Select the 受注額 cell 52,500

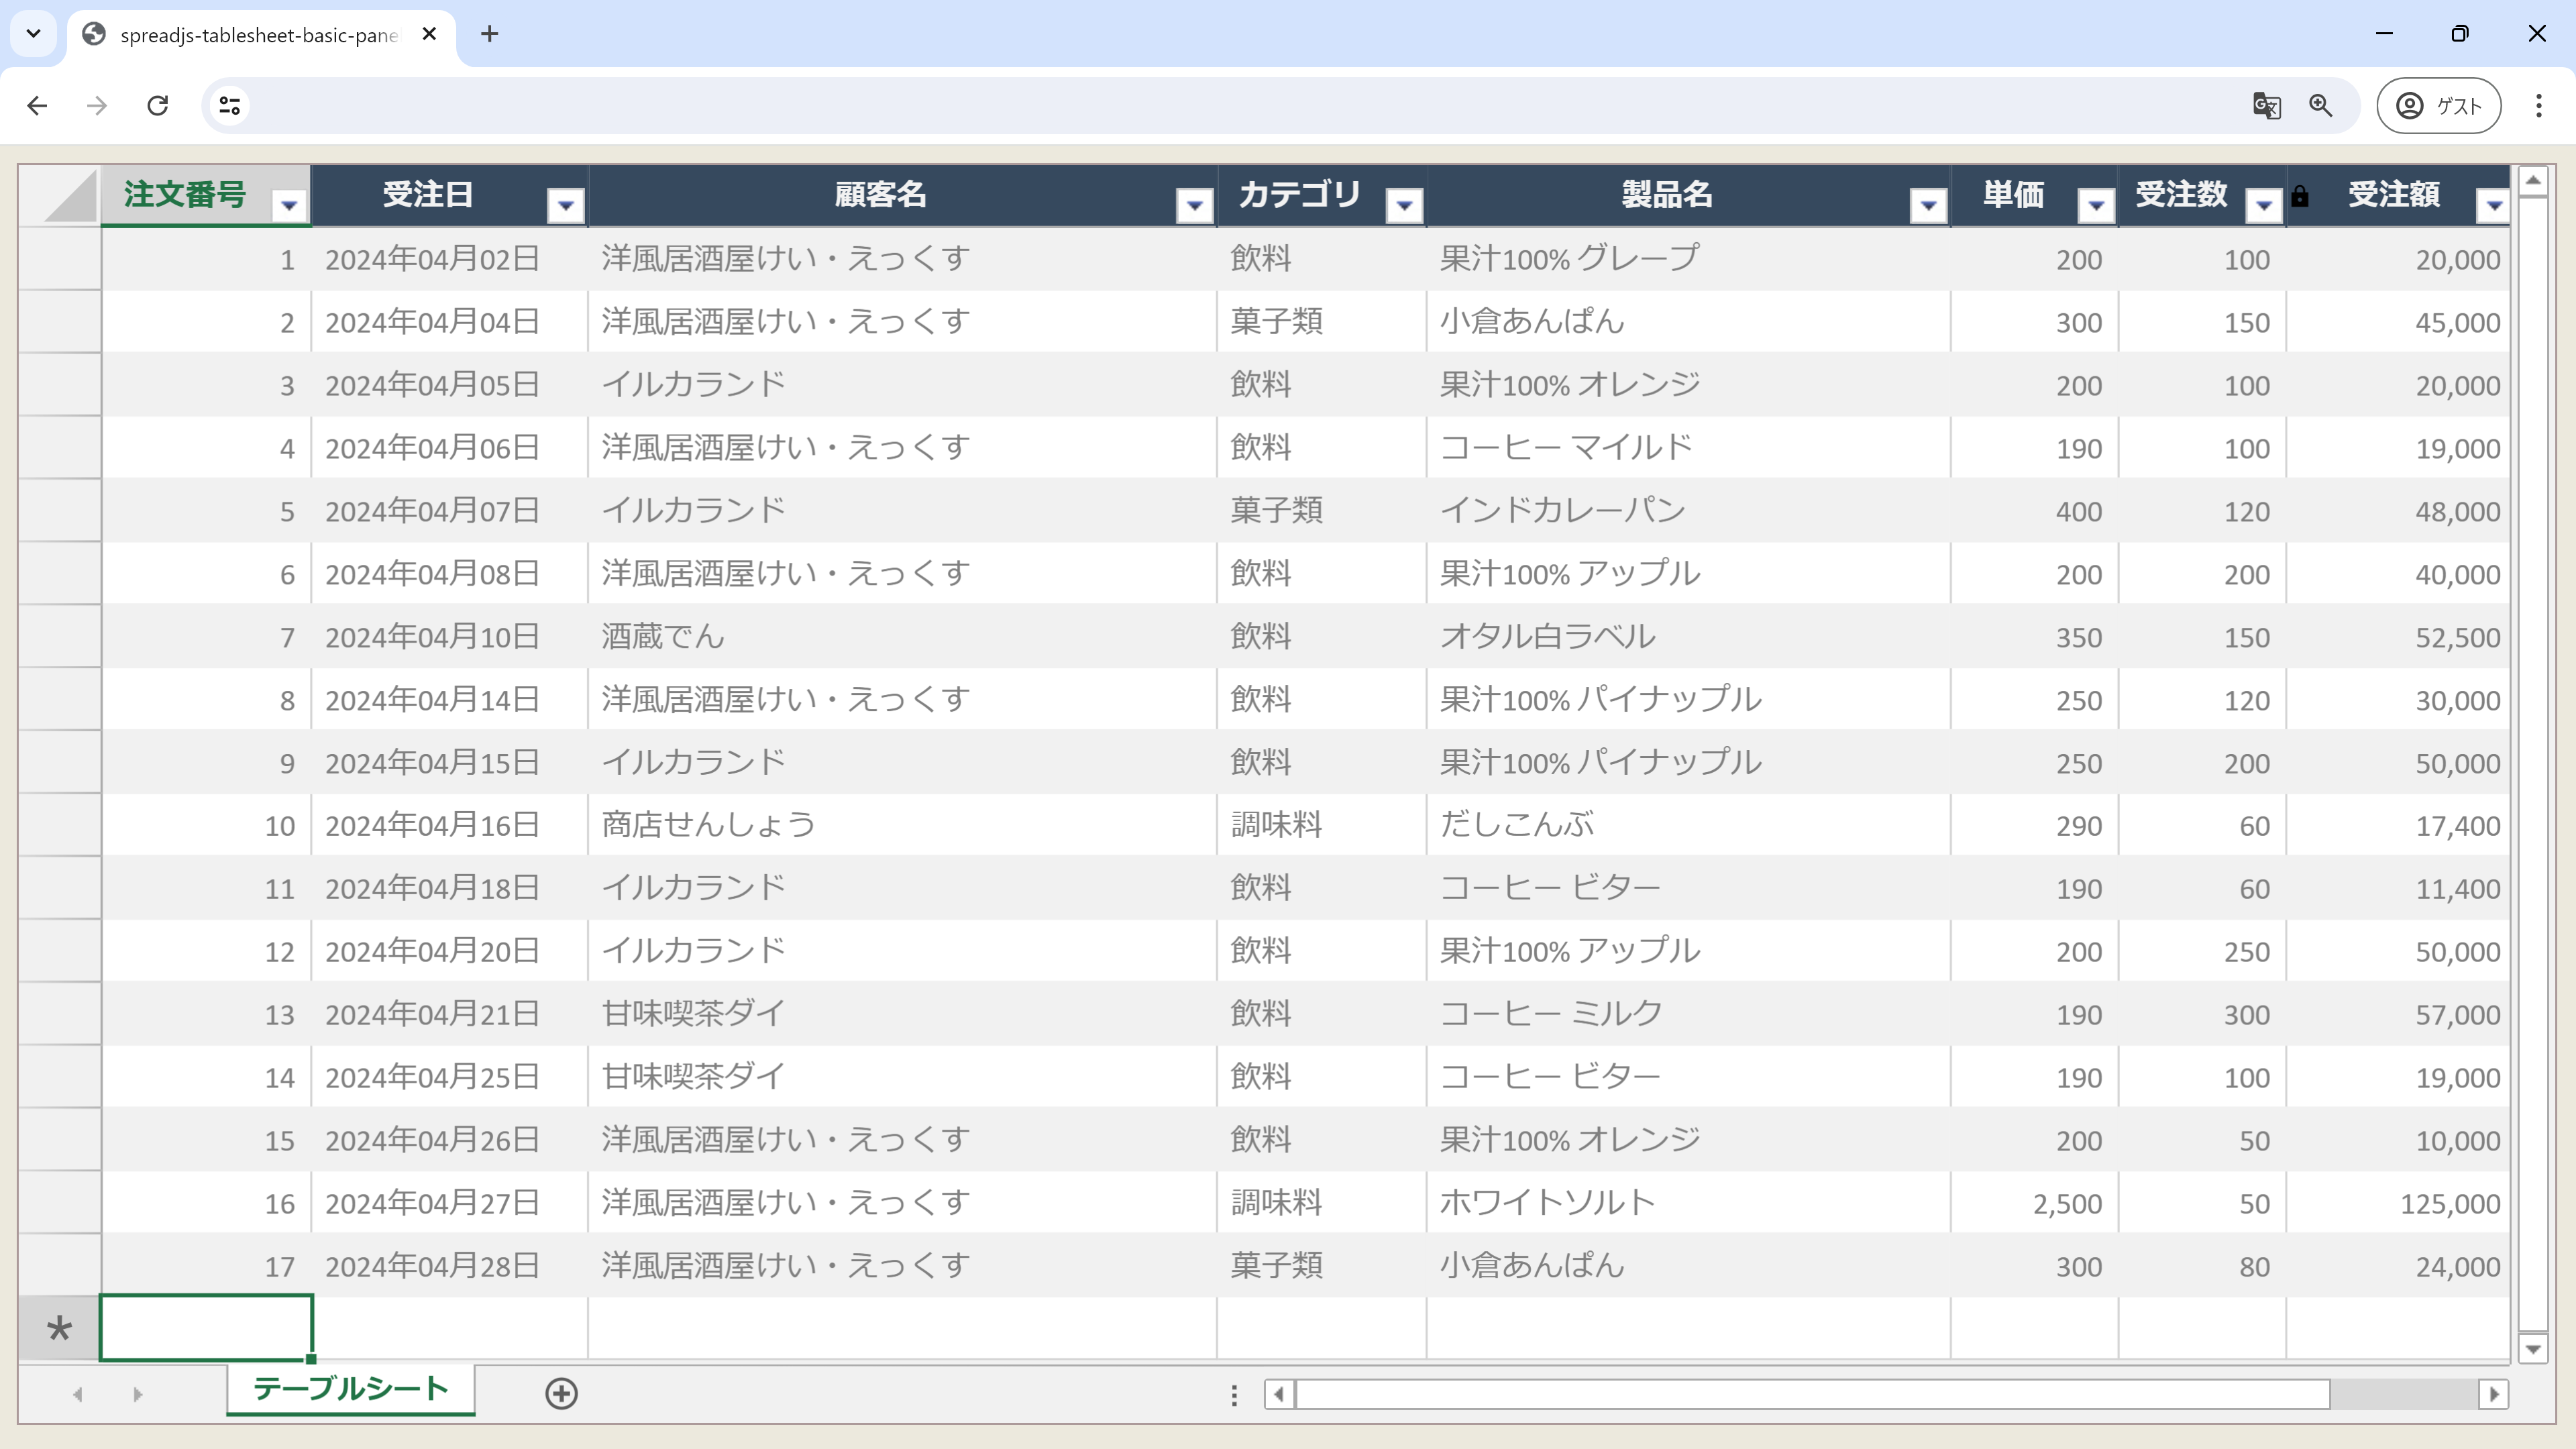tap(2398, 637)
